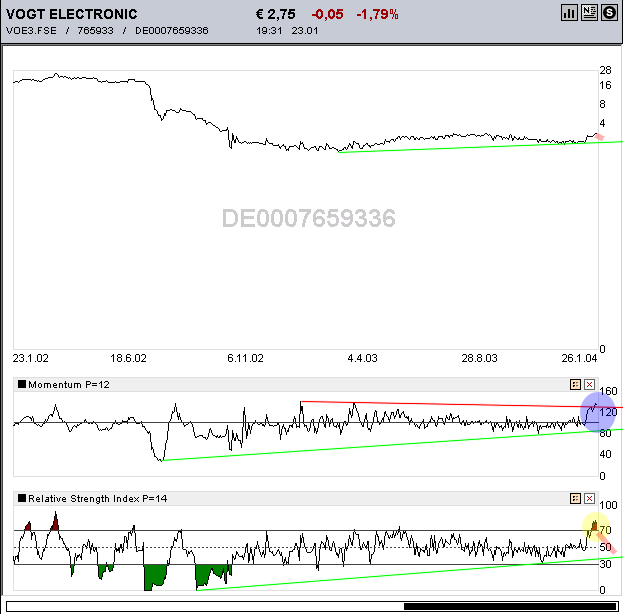Click the -0,05 change value

[327, 14]
